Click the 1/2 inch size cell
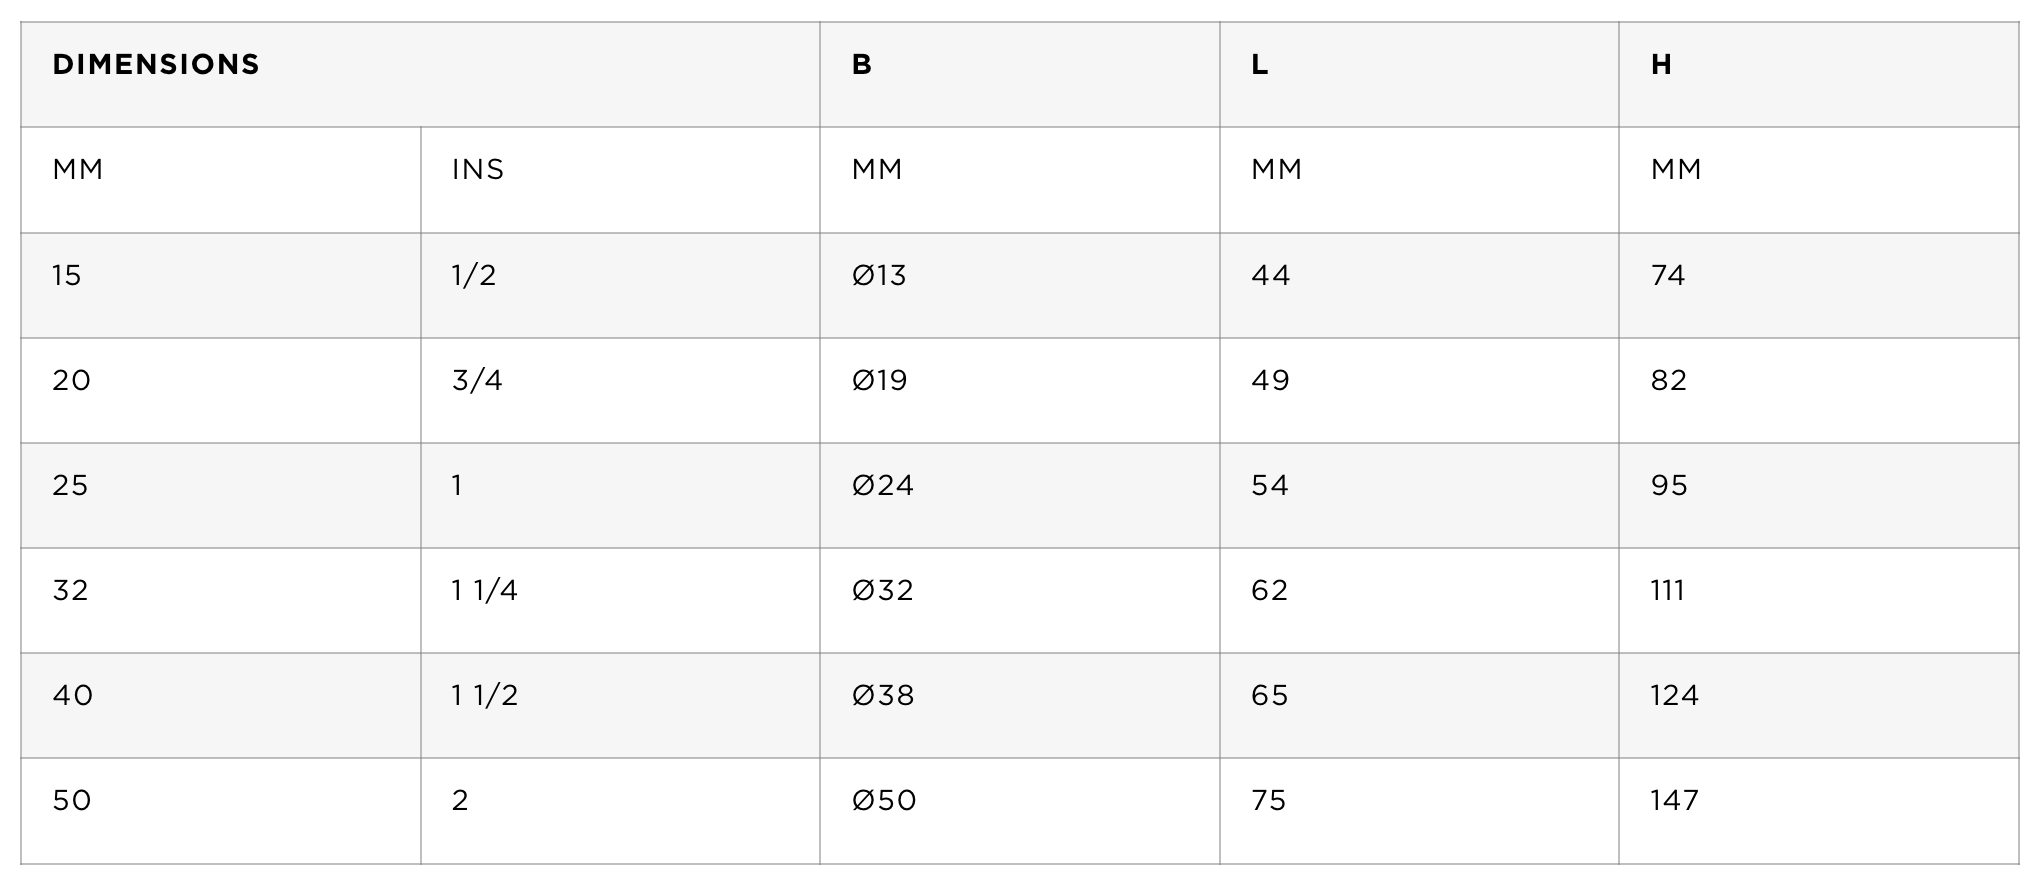This screenshot has width=2036, height=882. (620, 286)
